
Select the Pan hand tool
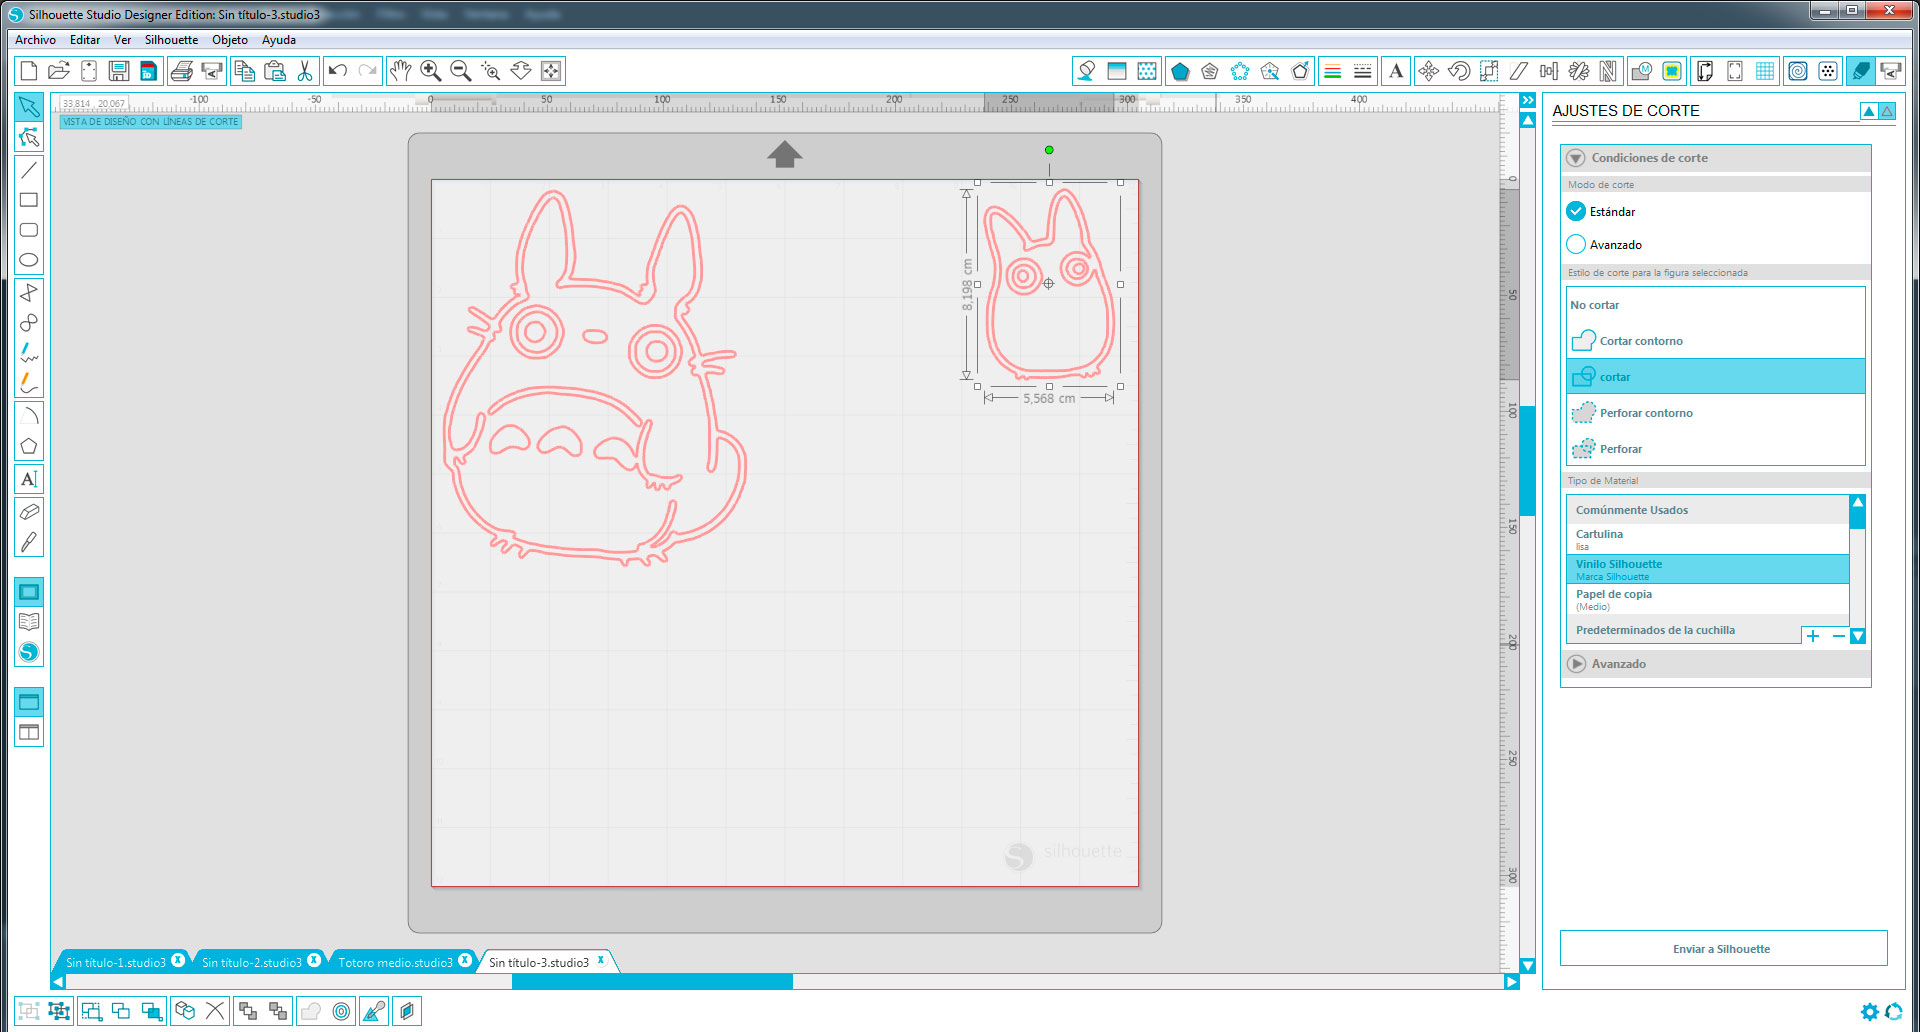[401, 71]
